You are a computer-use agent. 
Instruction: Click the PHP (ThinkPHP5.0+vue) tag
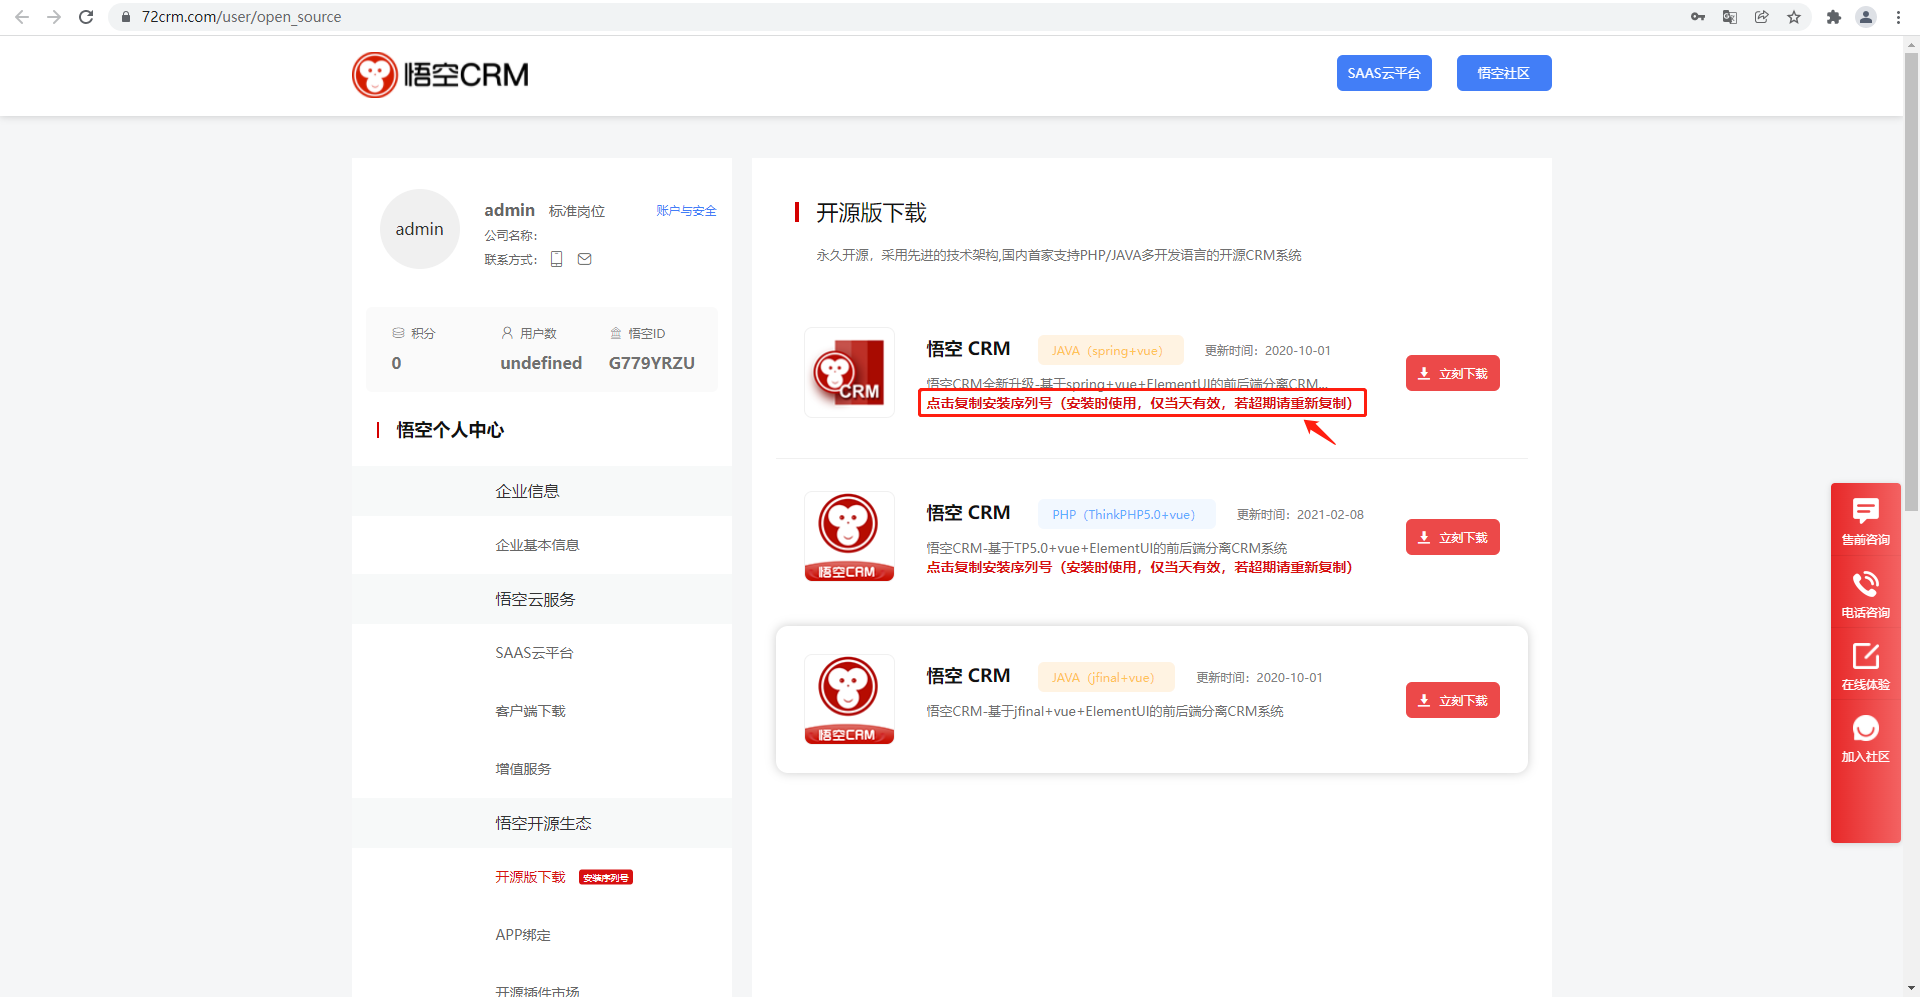[1126, 514]
